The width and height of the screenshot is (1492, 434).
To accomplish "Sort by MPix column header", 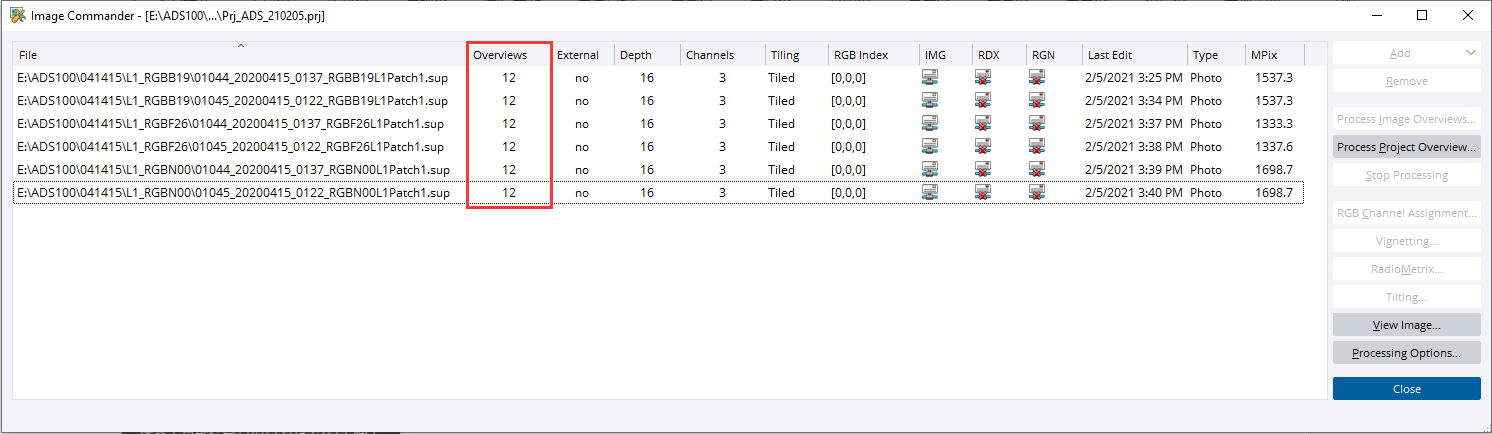I will 1272,55.
